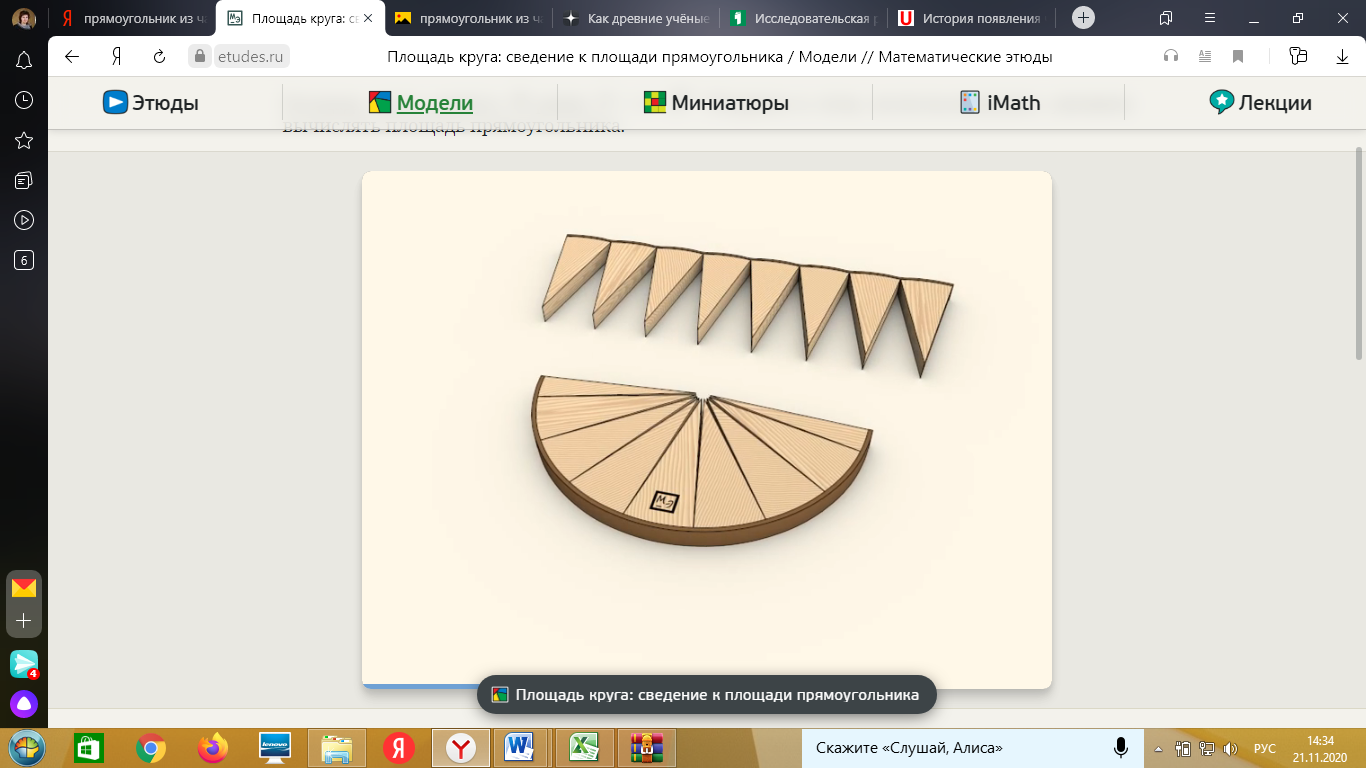Click the circle sectors model image
This screenshot has width=1366, height=768.
(x=707, y=429)
